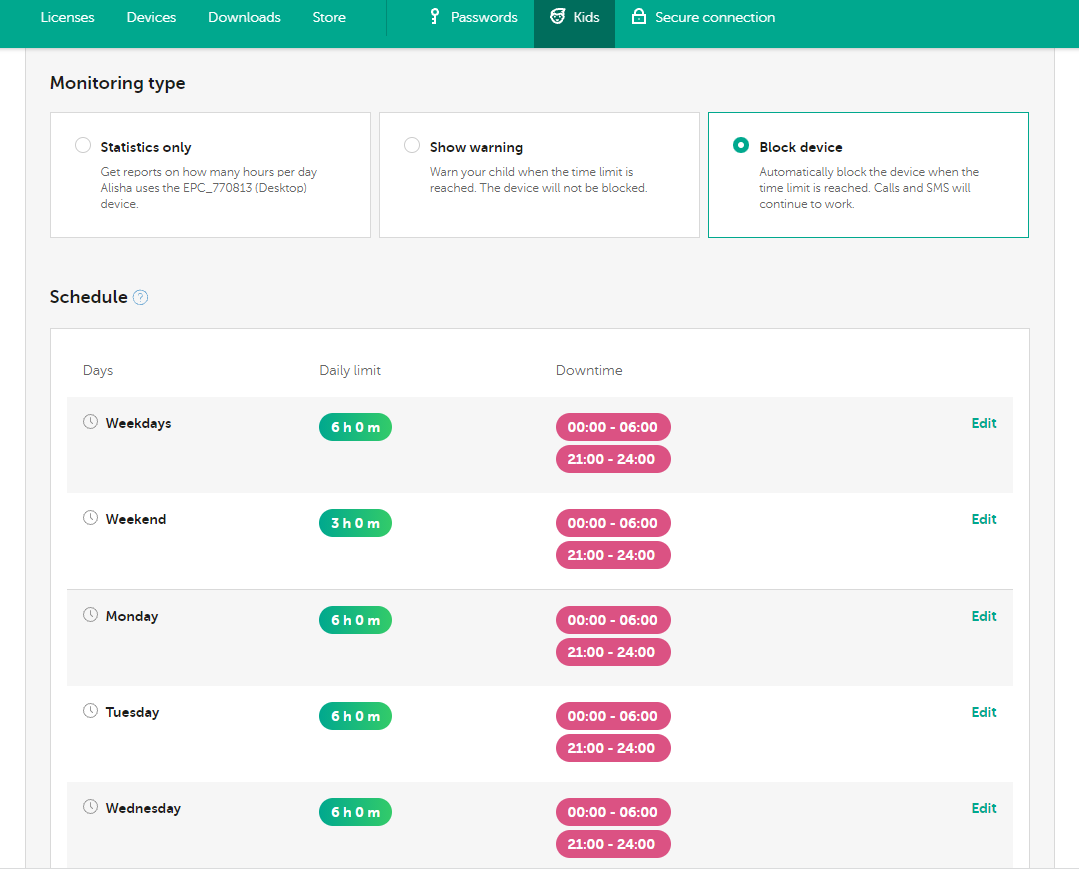Open the Kids section tab
The image size is (1079, 879).
[x=575, y=17]
